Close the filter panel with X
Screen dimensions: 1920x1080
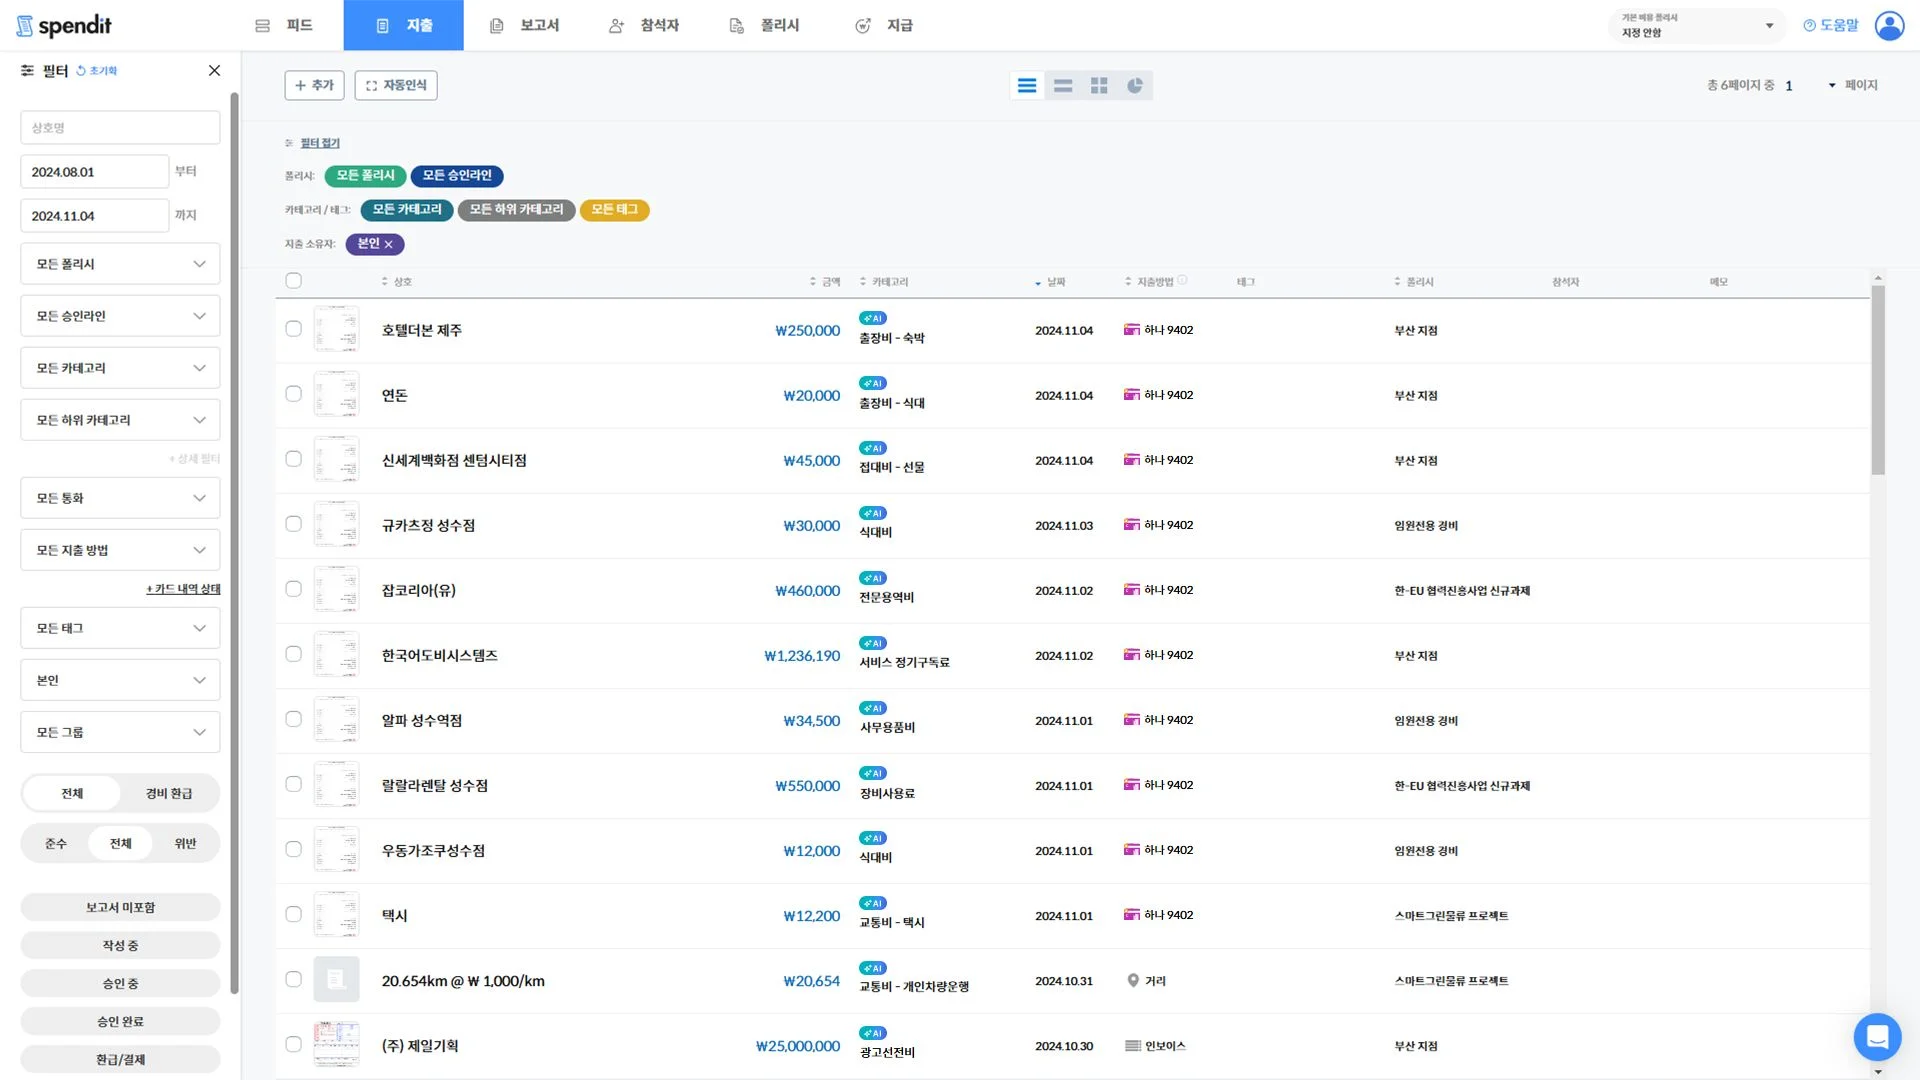click(x=214, y=71)
